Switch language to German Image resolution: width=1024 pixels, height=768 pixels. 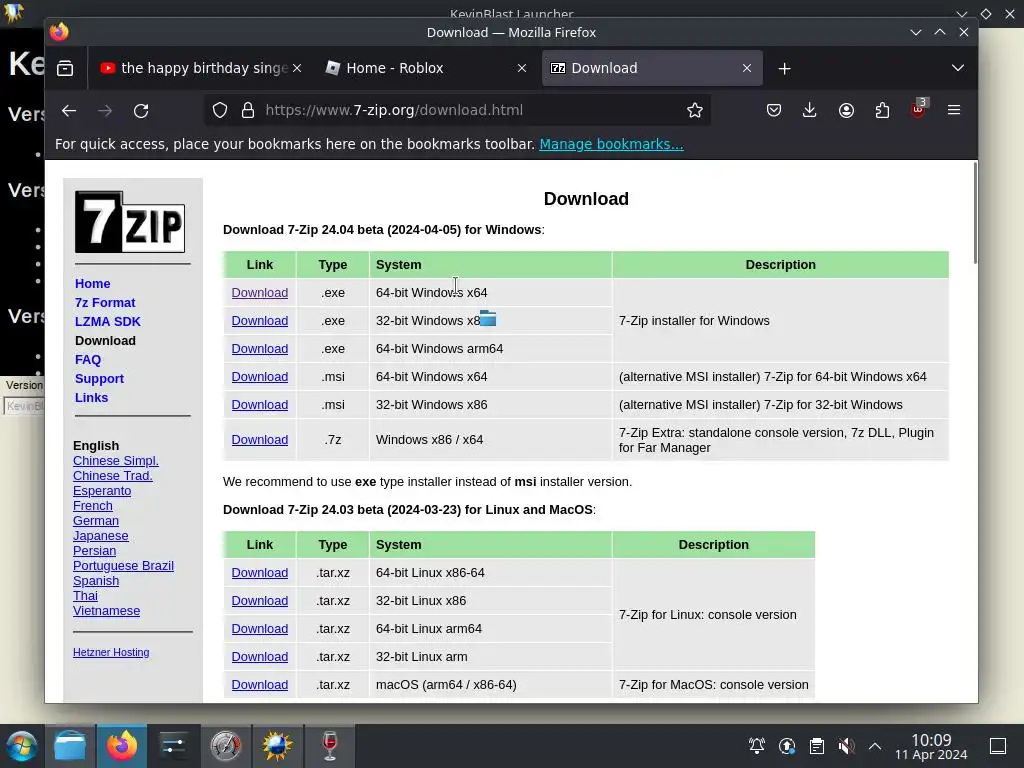coord(96,520)
